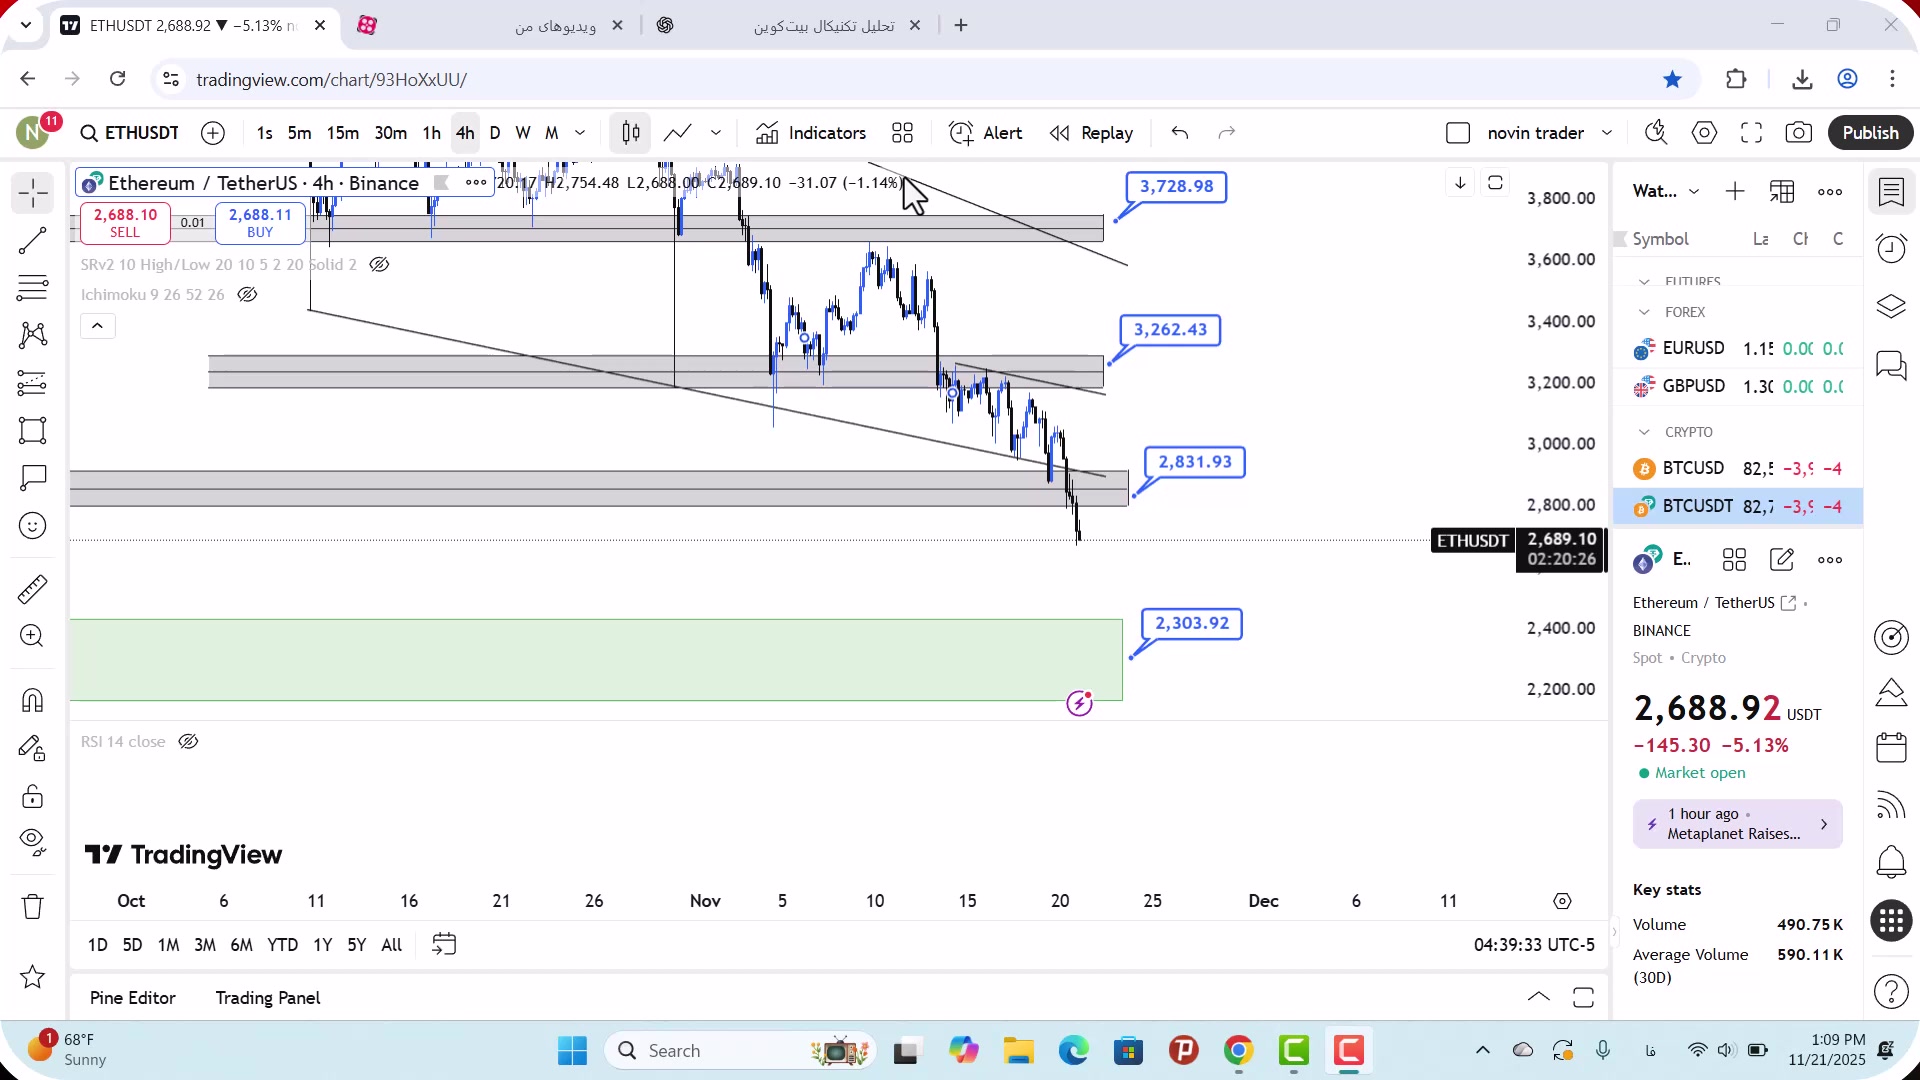Select the ruler measure tool

[33, 589]
